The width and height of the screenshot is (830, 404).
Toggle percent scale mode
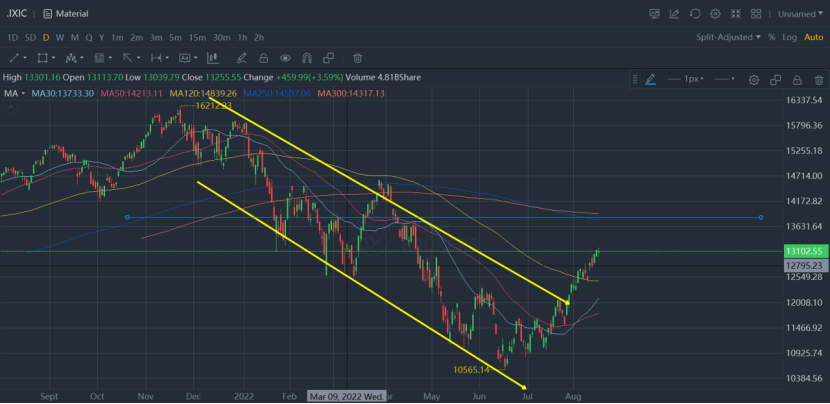(772, 37)
